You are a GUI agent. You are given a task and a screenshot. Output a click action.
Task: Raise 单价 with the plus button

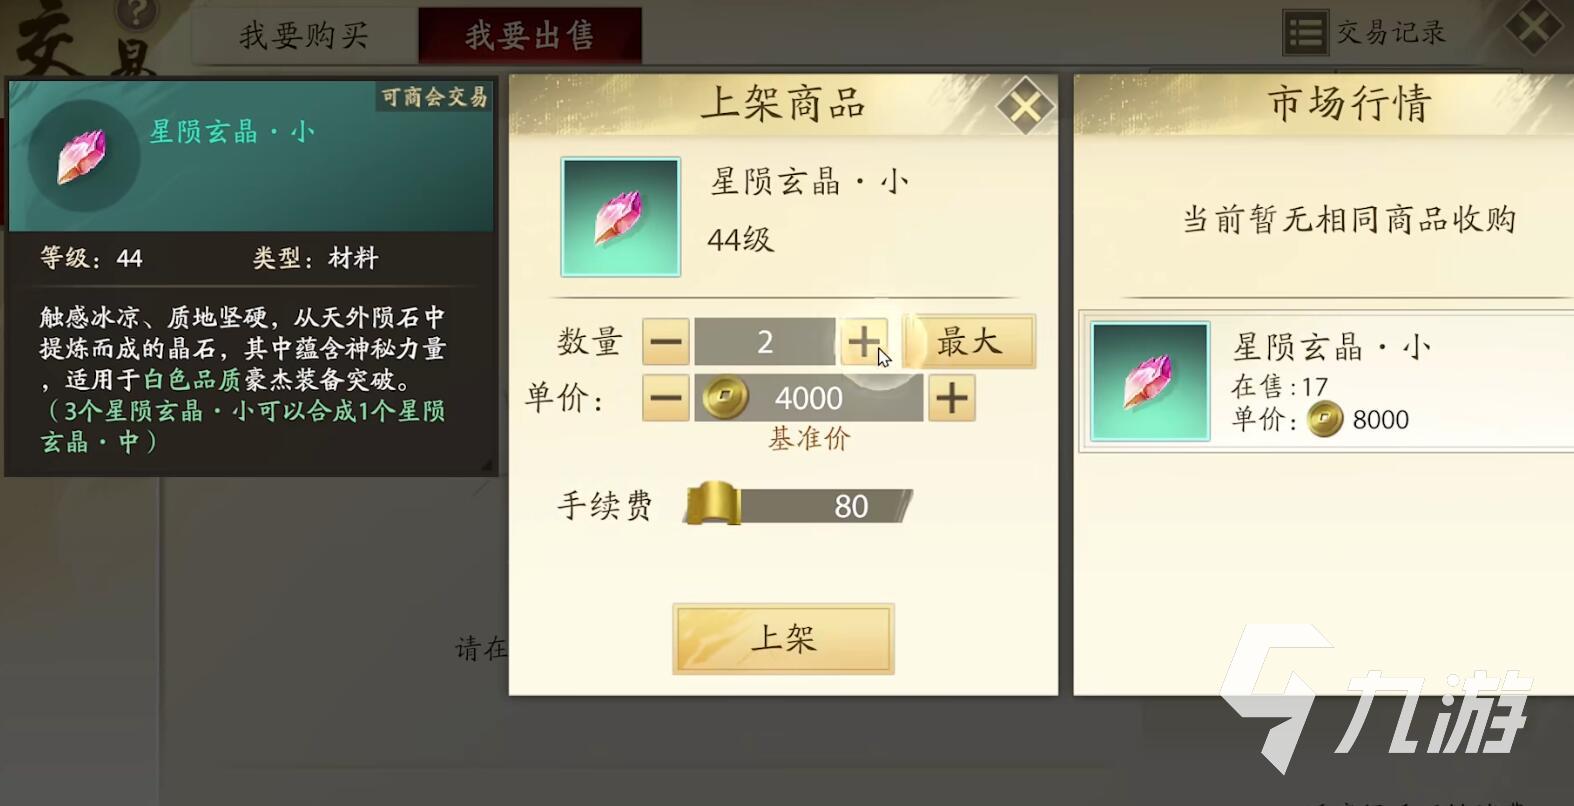952,398
